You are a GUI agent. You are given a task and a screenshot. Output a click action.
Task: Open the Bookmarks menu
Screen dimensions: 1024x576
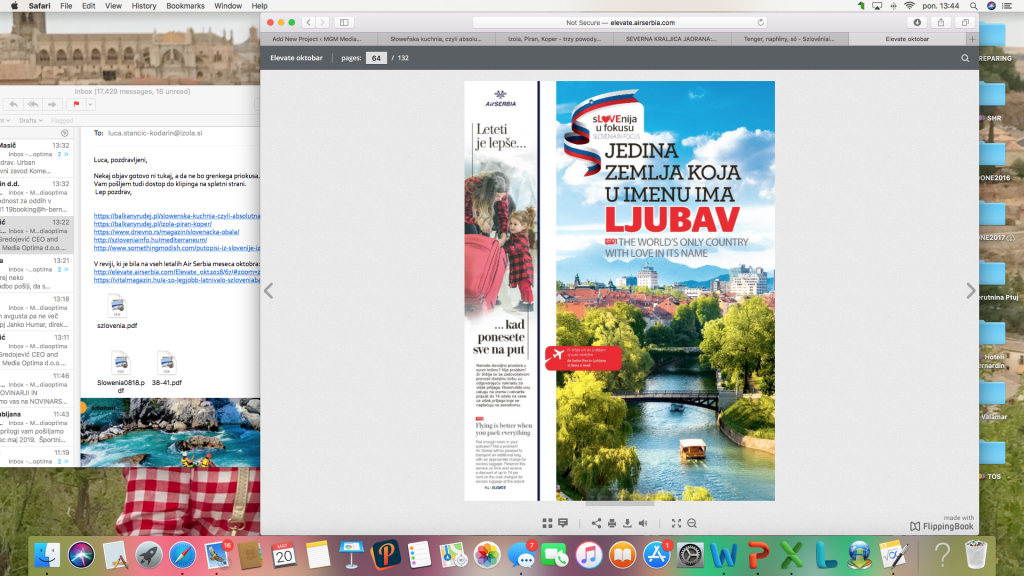tap(185, 6)
